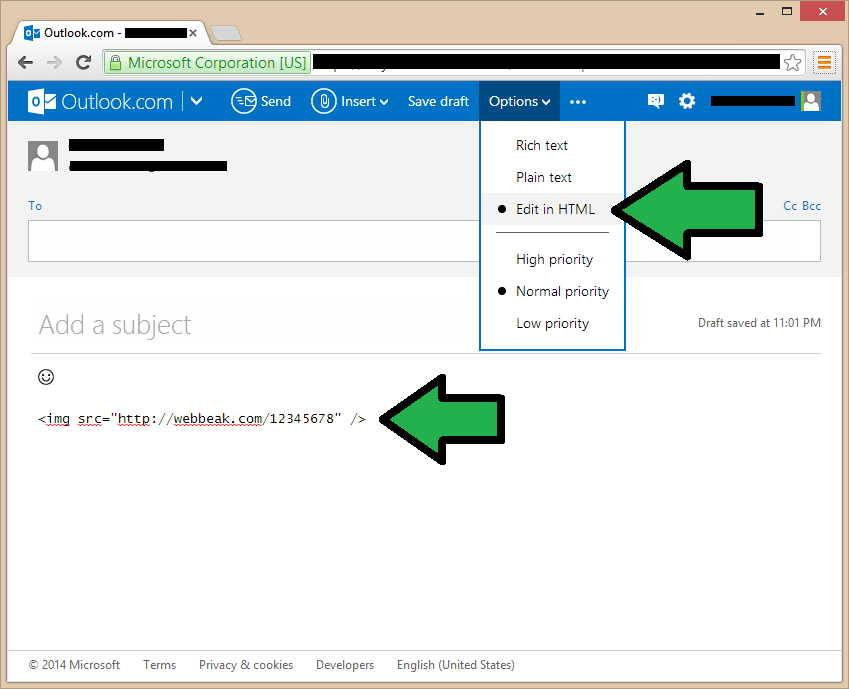Minimize the browser window
The width and height of the screenshot is (849, 689).
[x=760, y=12]
